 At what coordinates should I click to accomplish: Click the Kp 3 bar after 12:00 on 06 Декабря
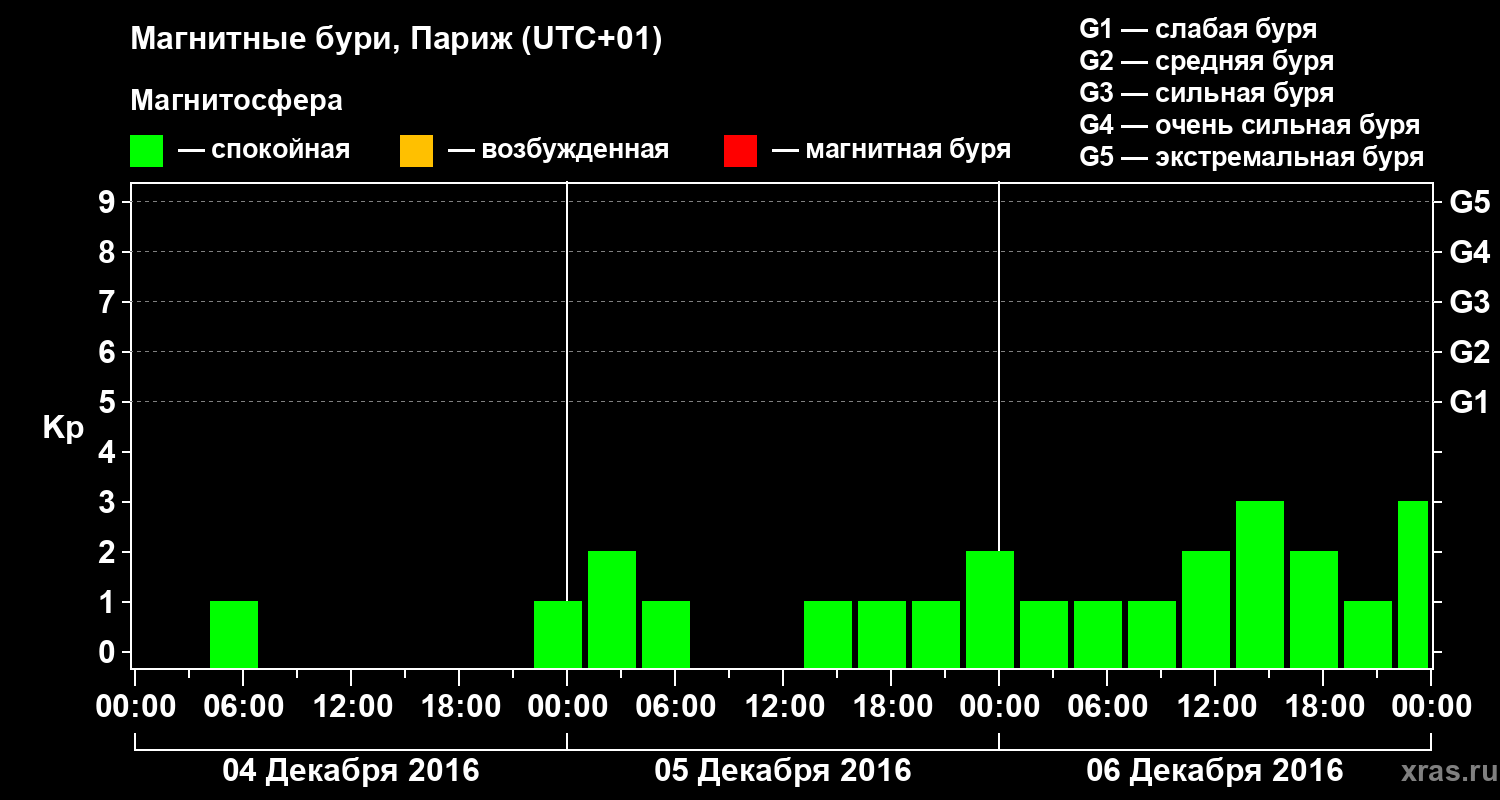(1260, 584)
